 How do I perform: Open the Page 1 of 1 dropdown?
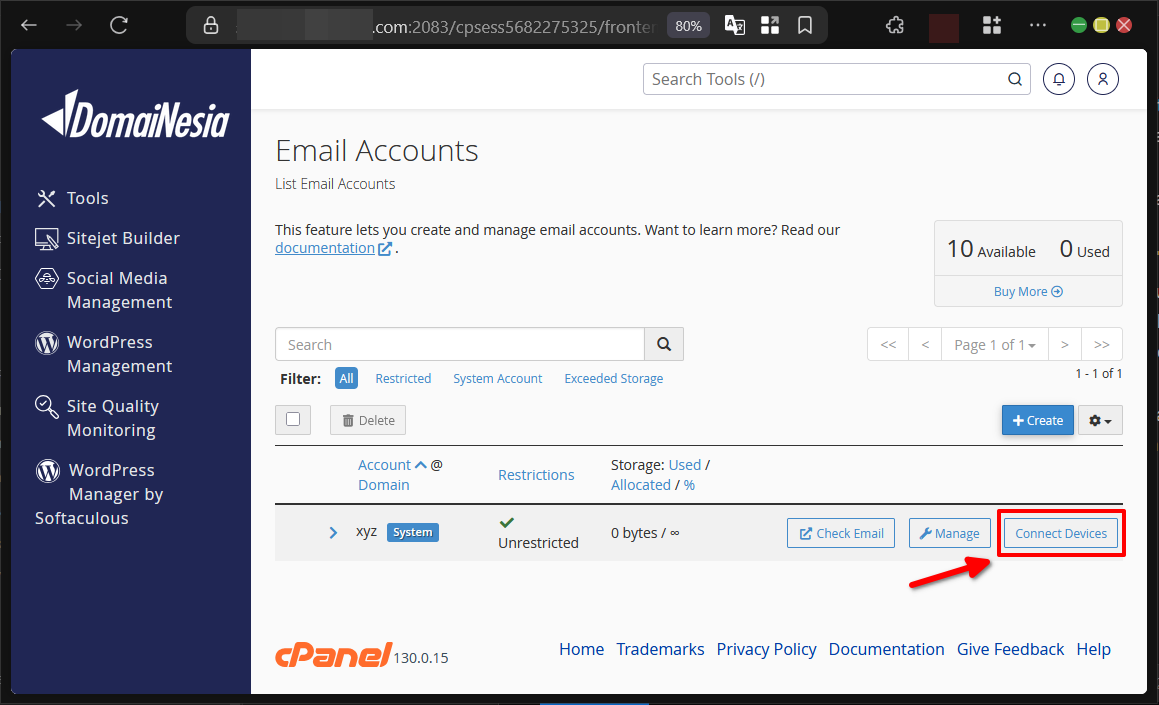(x=994, y=343)
